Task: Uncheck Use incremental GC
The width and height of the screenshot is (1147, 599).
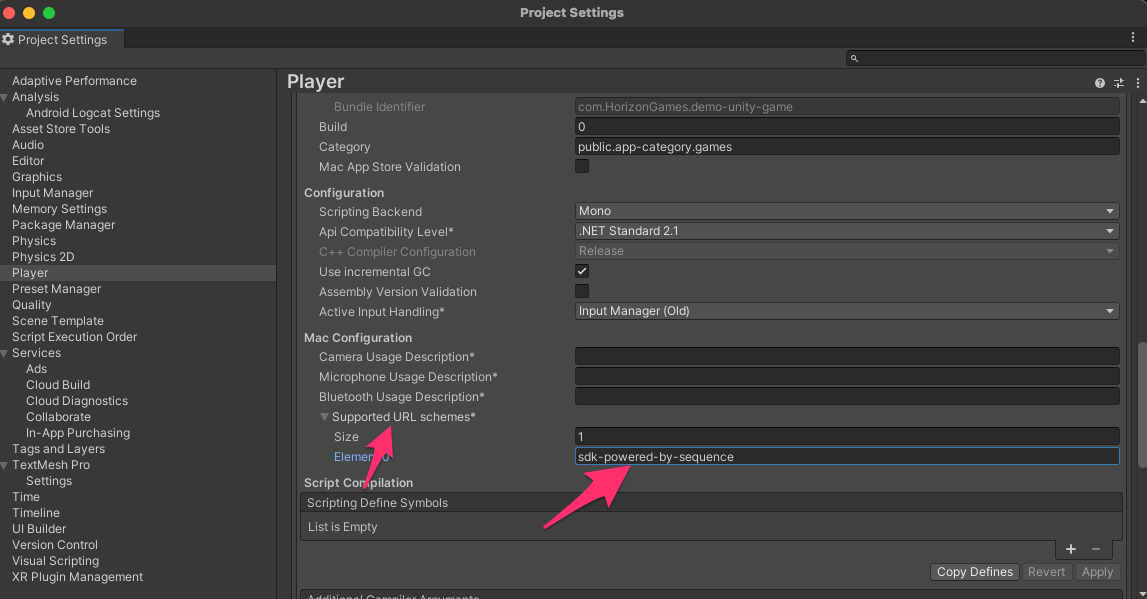Action: coord(582,272)
